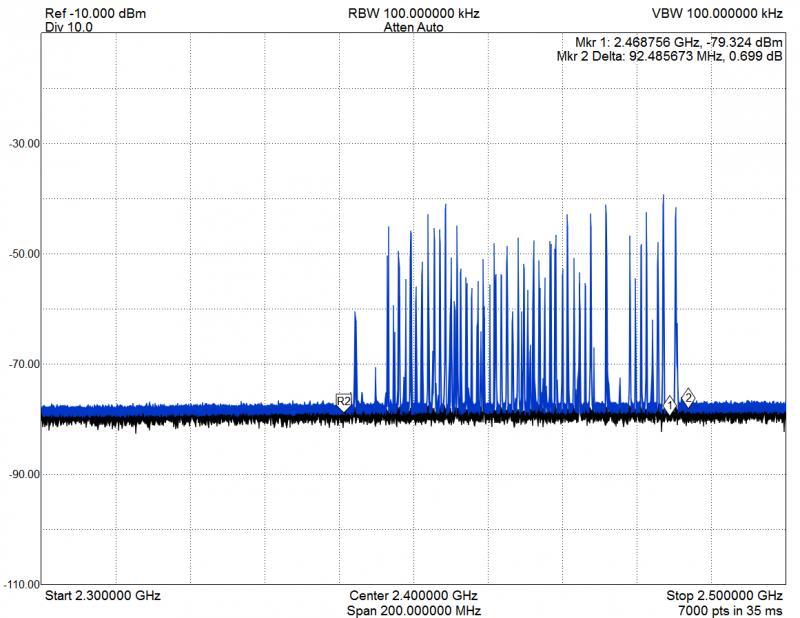Click the RBW 100.000000 kHz readout

pos(413,13)
